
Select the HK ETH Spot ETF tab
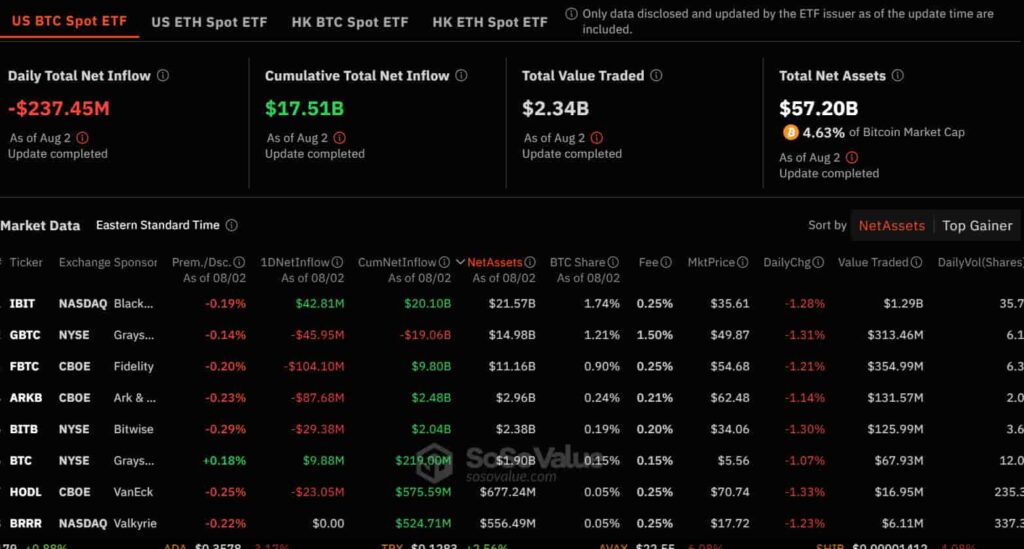490,21
